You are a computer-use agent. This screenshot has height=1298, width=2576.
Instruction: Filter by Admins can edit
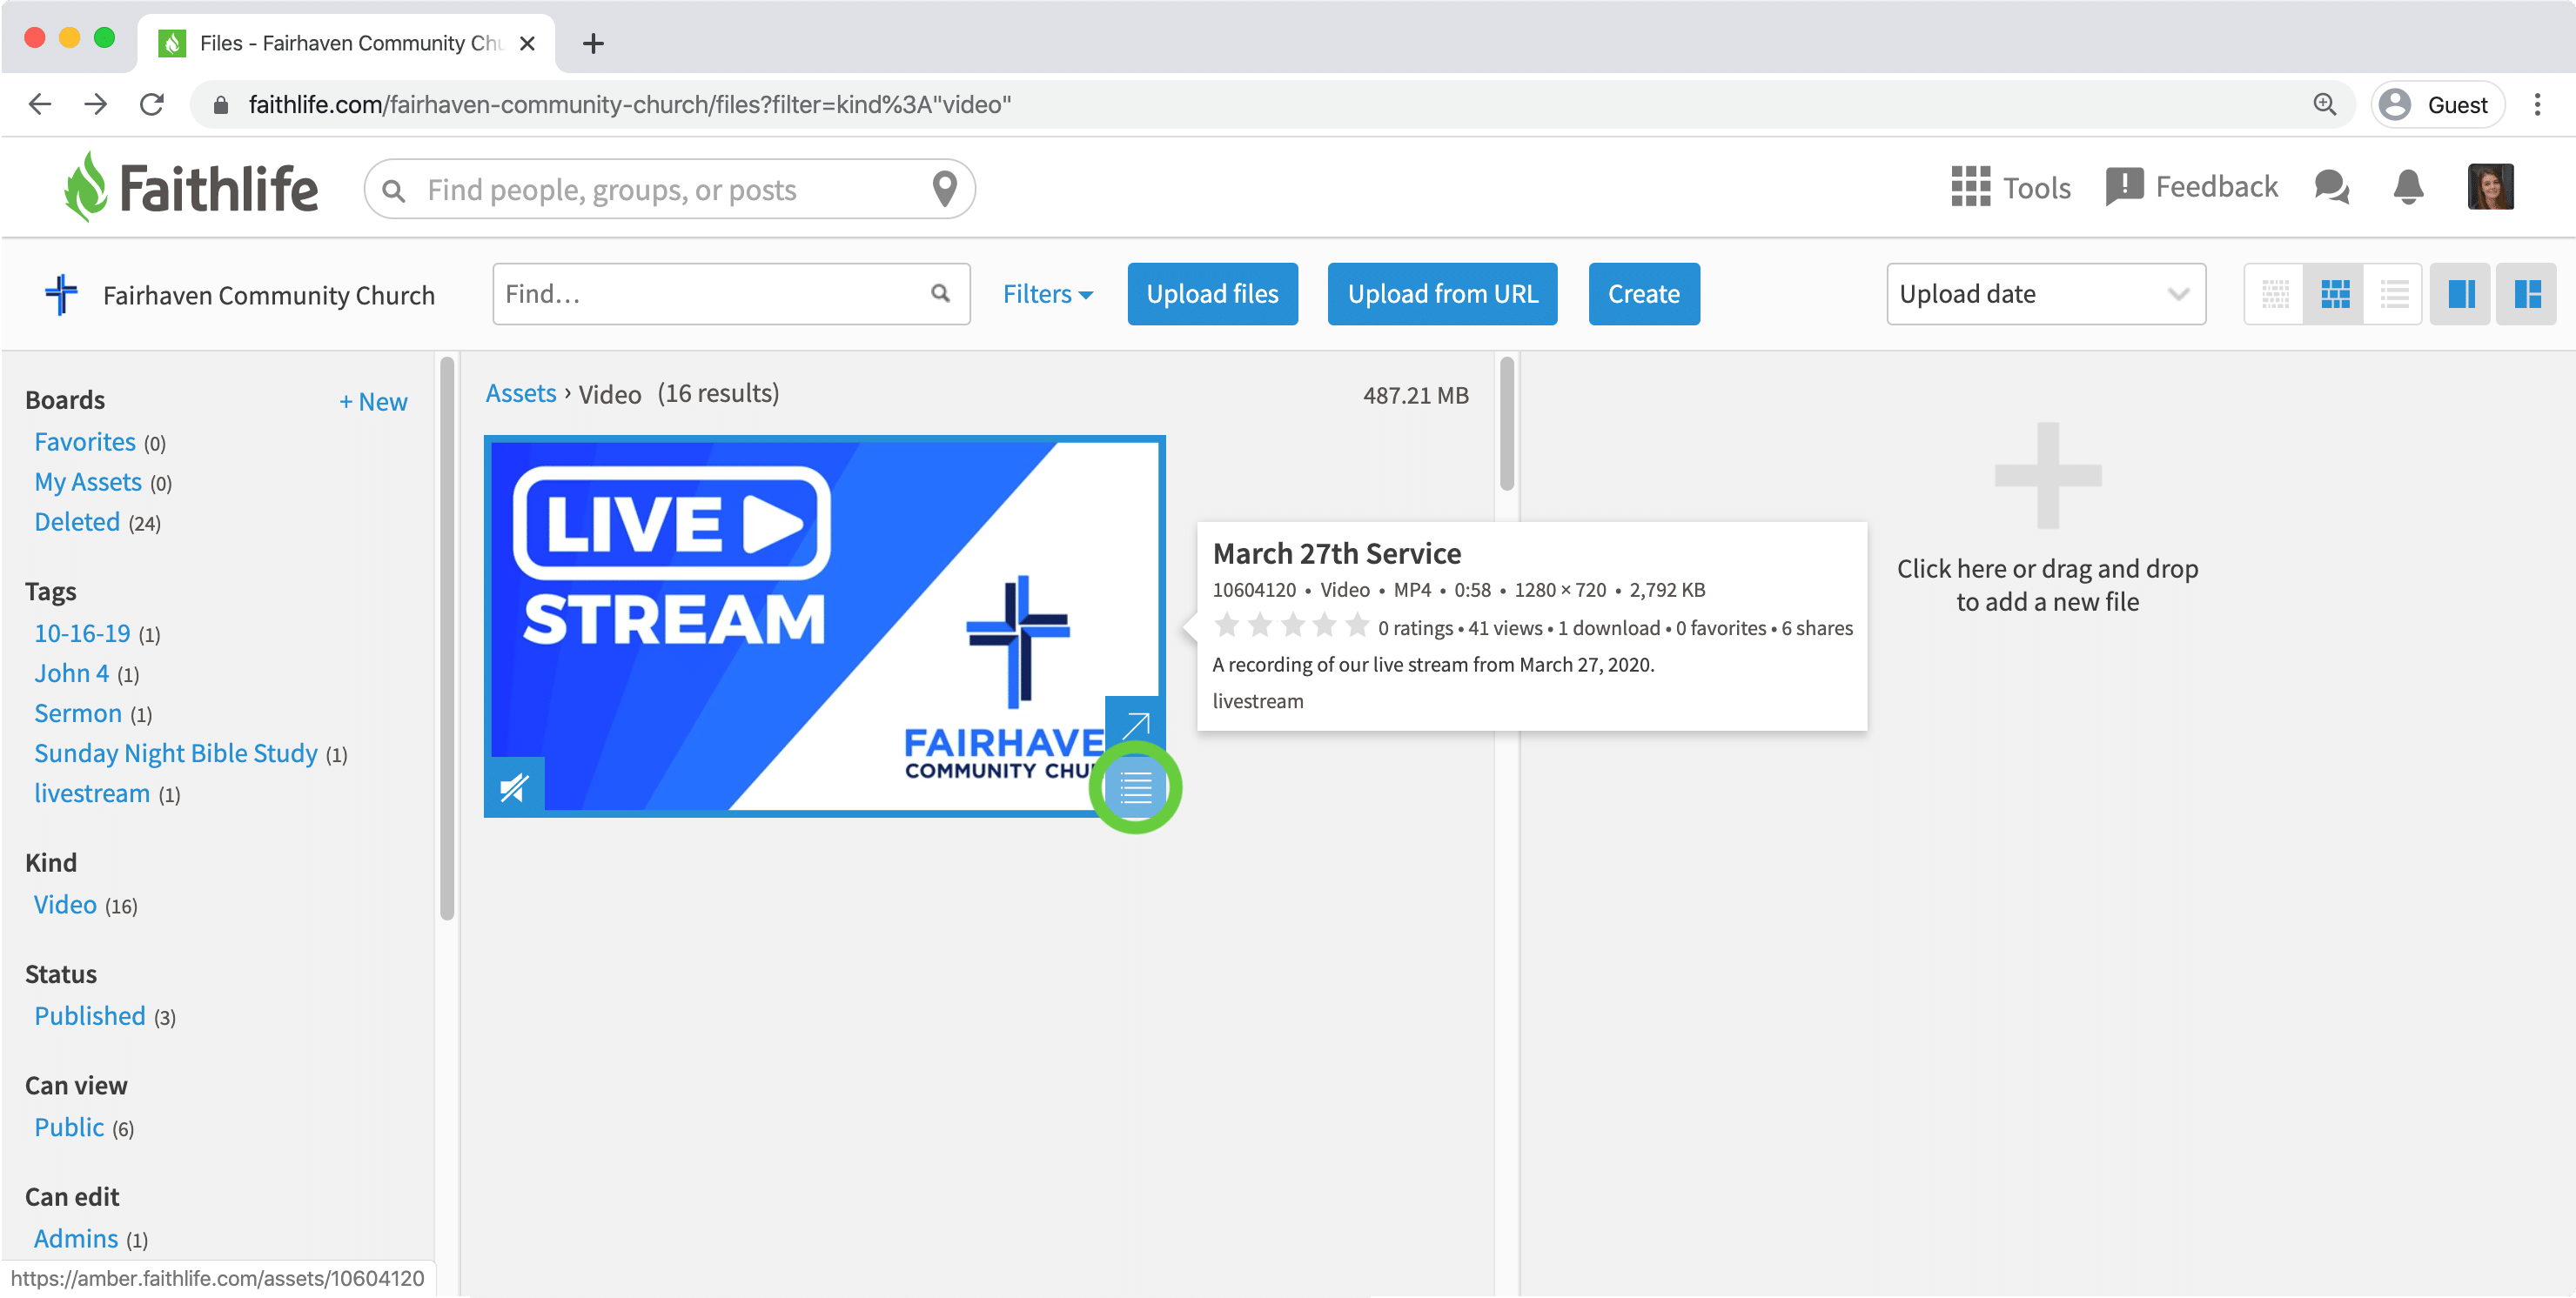click(76, 1238)
